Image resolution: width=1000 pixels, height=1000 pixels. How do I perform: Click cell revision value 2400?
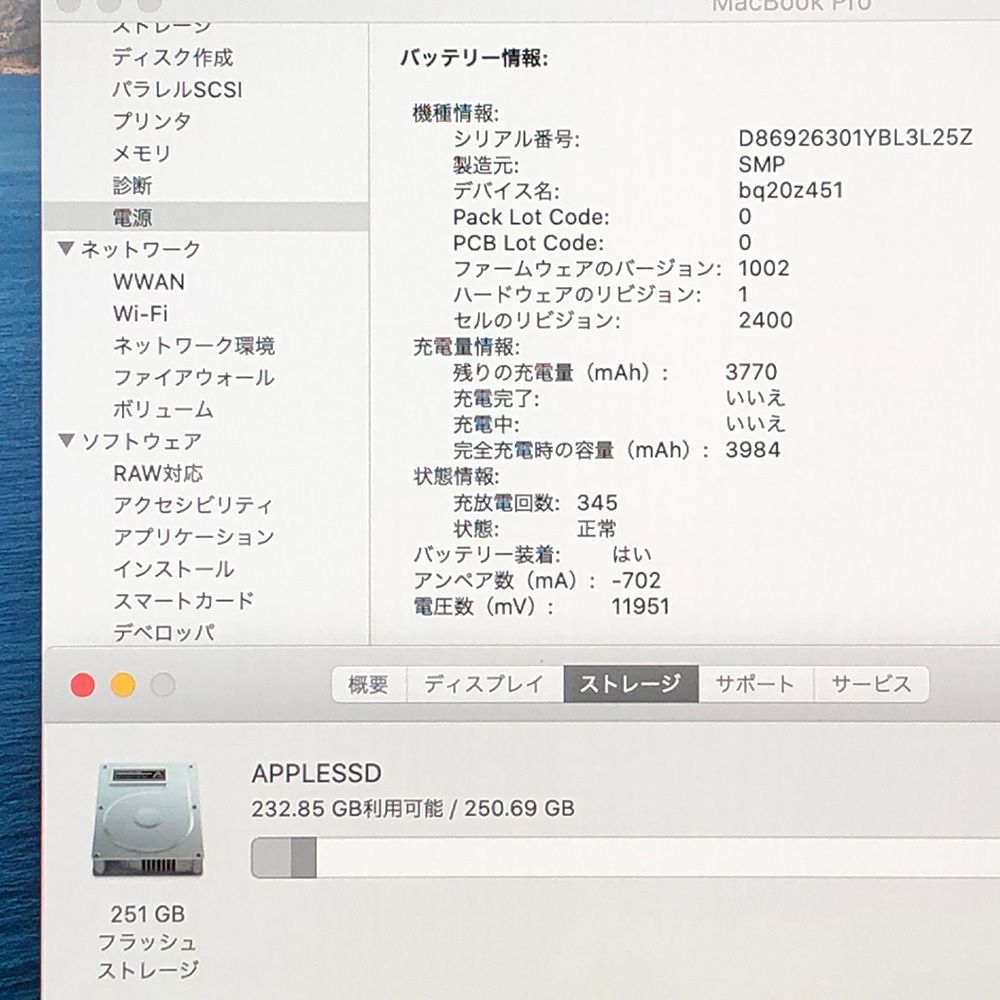tap(765, 320)
